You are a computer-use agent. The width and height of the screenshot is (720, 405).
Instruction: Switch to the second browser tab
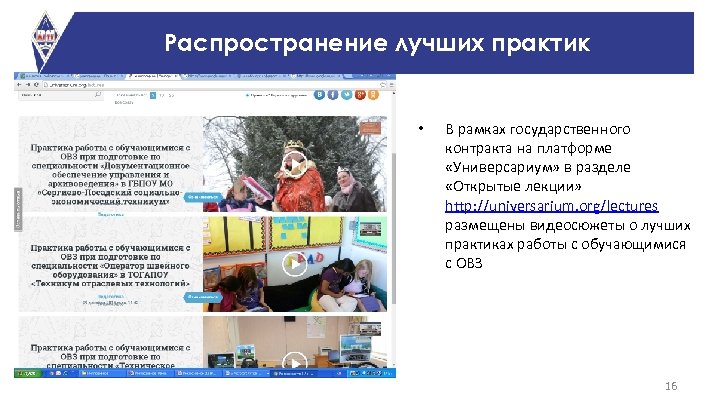tap(99, 76)
